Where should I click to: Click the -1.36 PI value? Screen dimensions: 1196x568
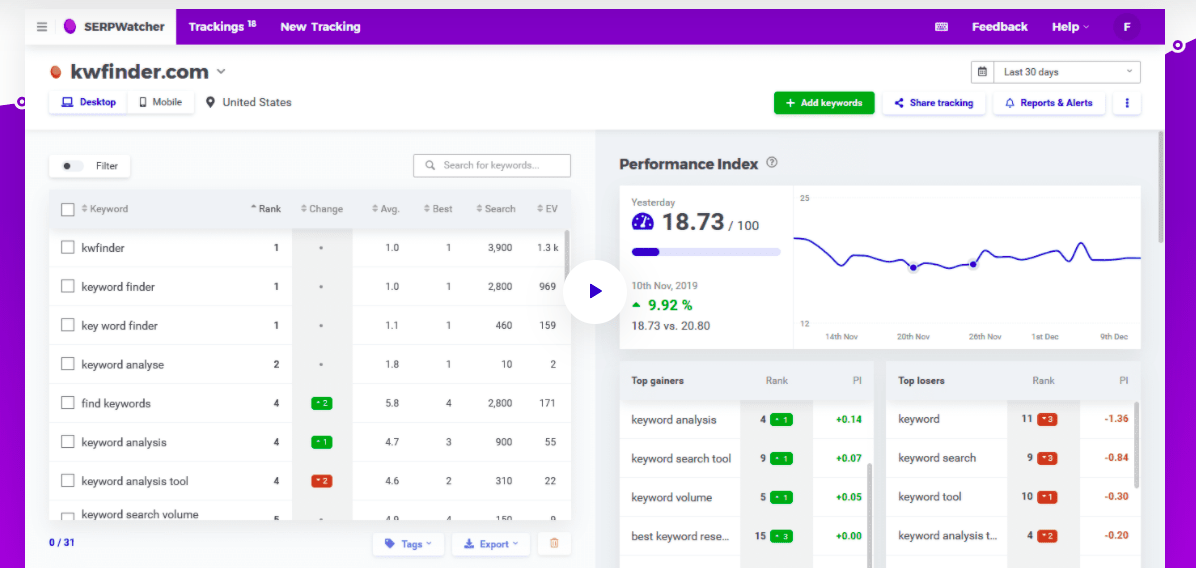pos(1114,419)
